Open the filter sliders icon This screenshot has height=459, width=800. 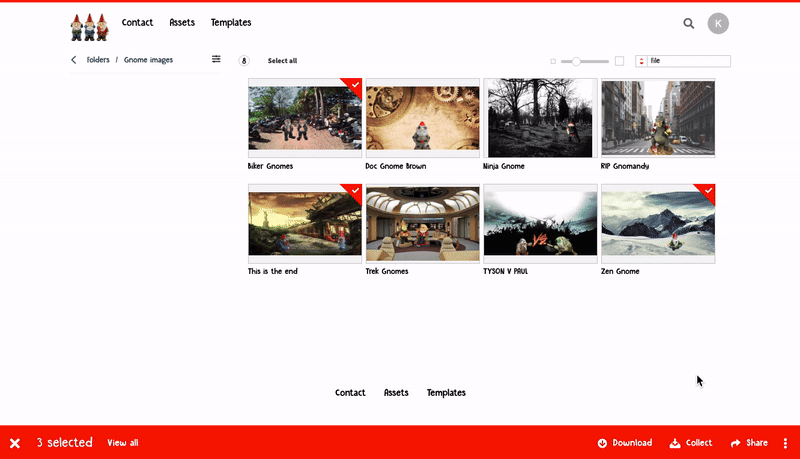click(x=216, y=59)
